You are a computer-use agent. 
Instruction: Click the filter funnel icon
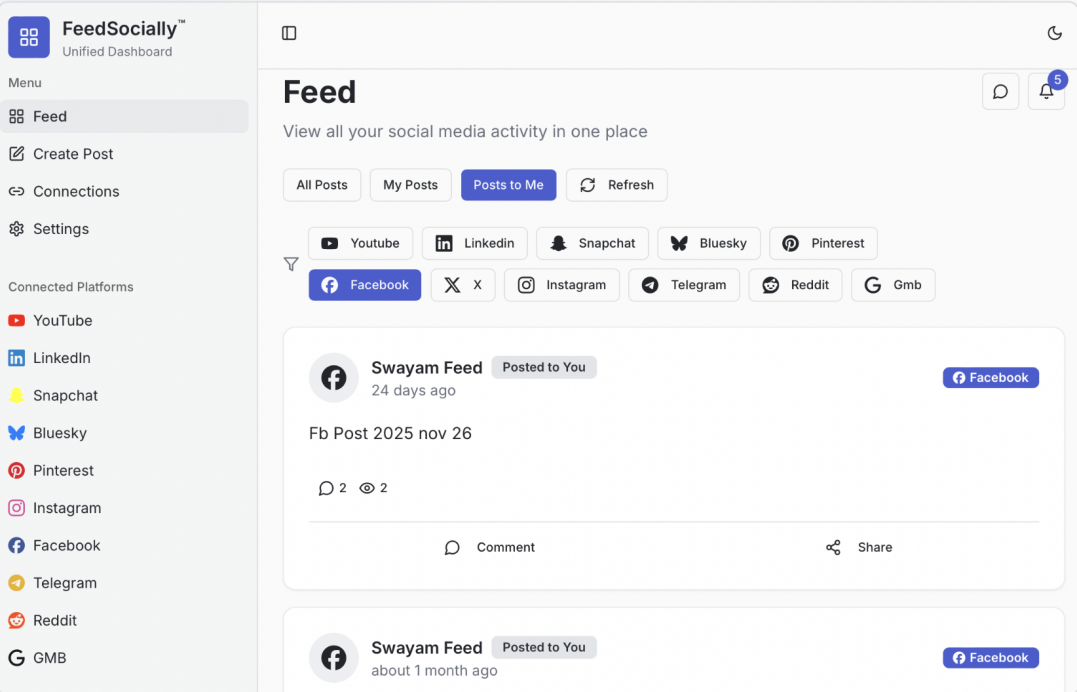point(291,264)
